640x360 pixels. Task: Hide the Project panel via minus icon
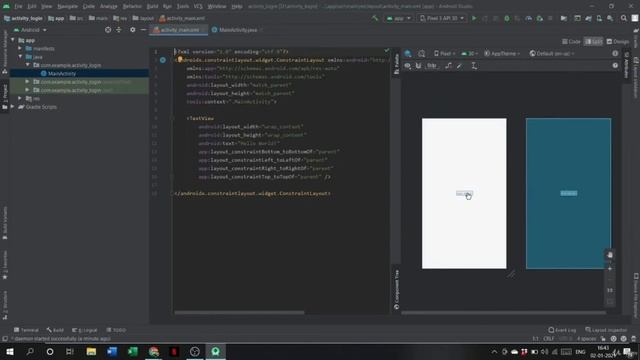[x=143, y=30]
